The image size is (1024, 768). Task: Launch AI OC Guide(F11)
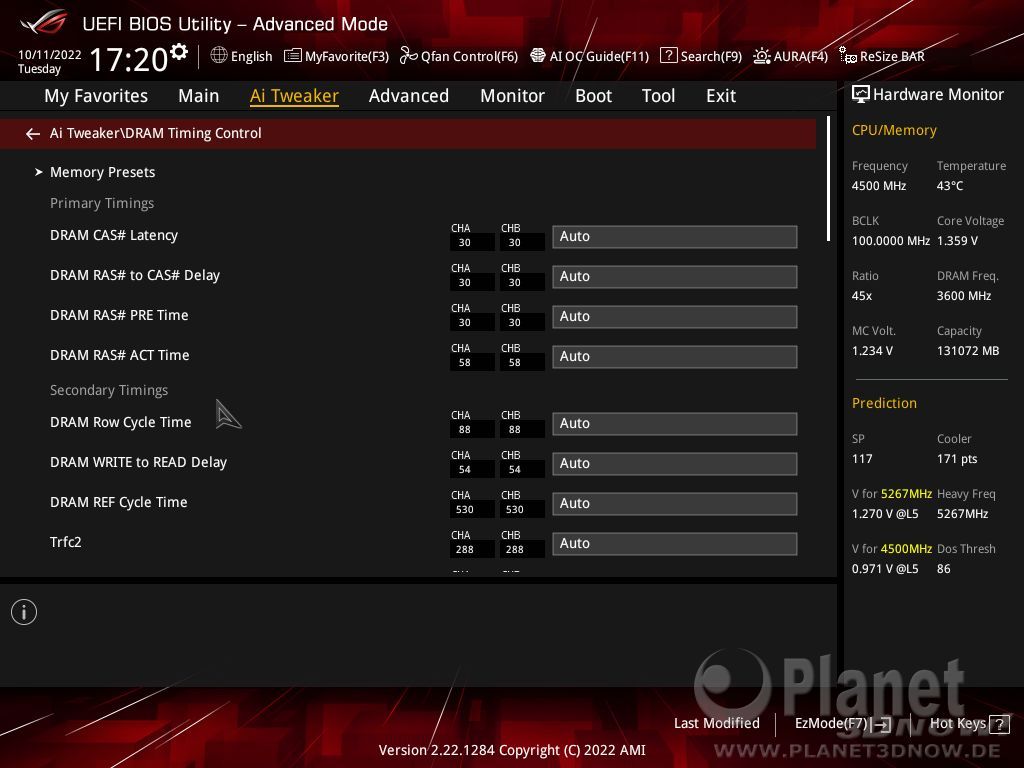(x=590, y=56)
